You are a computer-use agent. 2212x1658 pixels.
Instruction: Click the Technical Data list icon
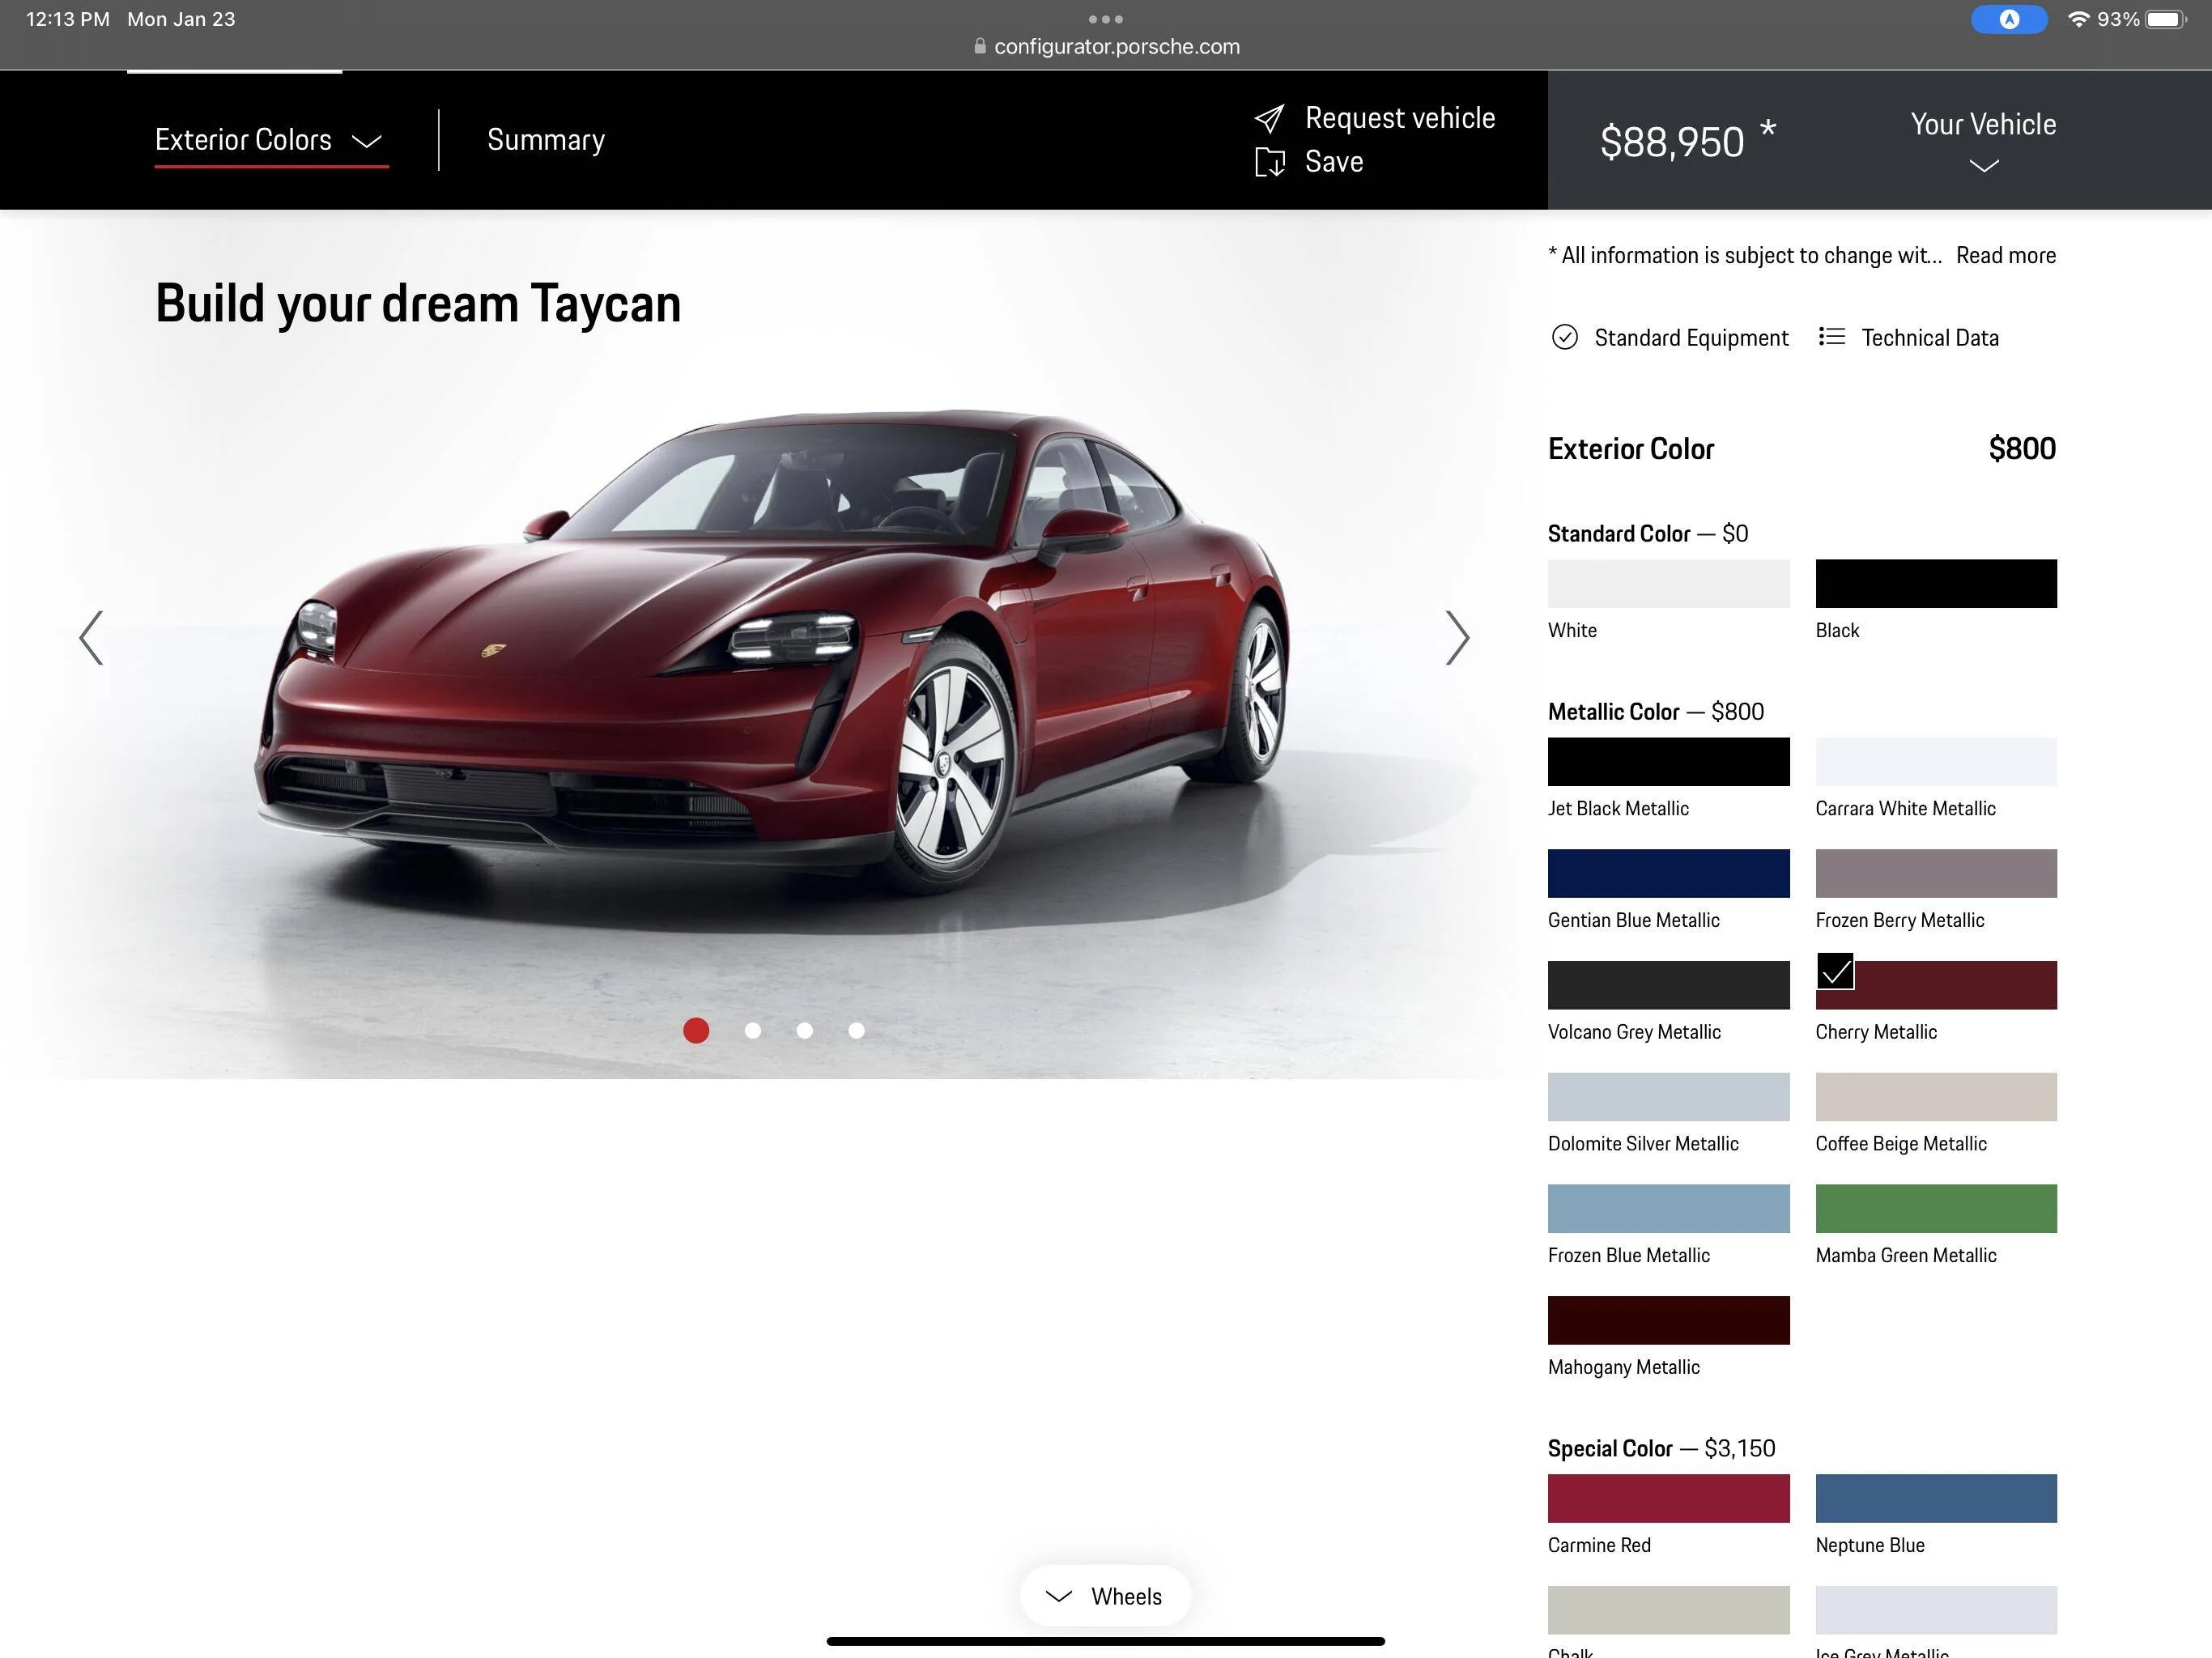(x=1831, y=336)
